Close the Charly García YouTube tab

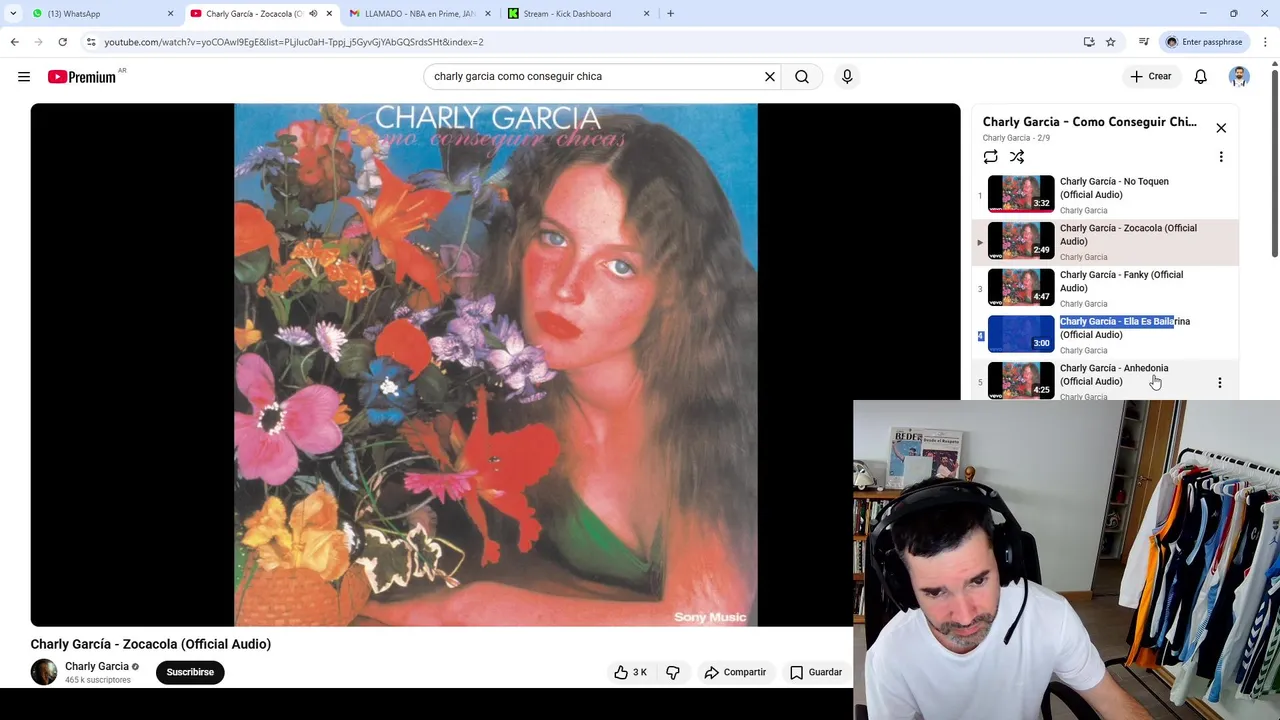pos(329,14)
